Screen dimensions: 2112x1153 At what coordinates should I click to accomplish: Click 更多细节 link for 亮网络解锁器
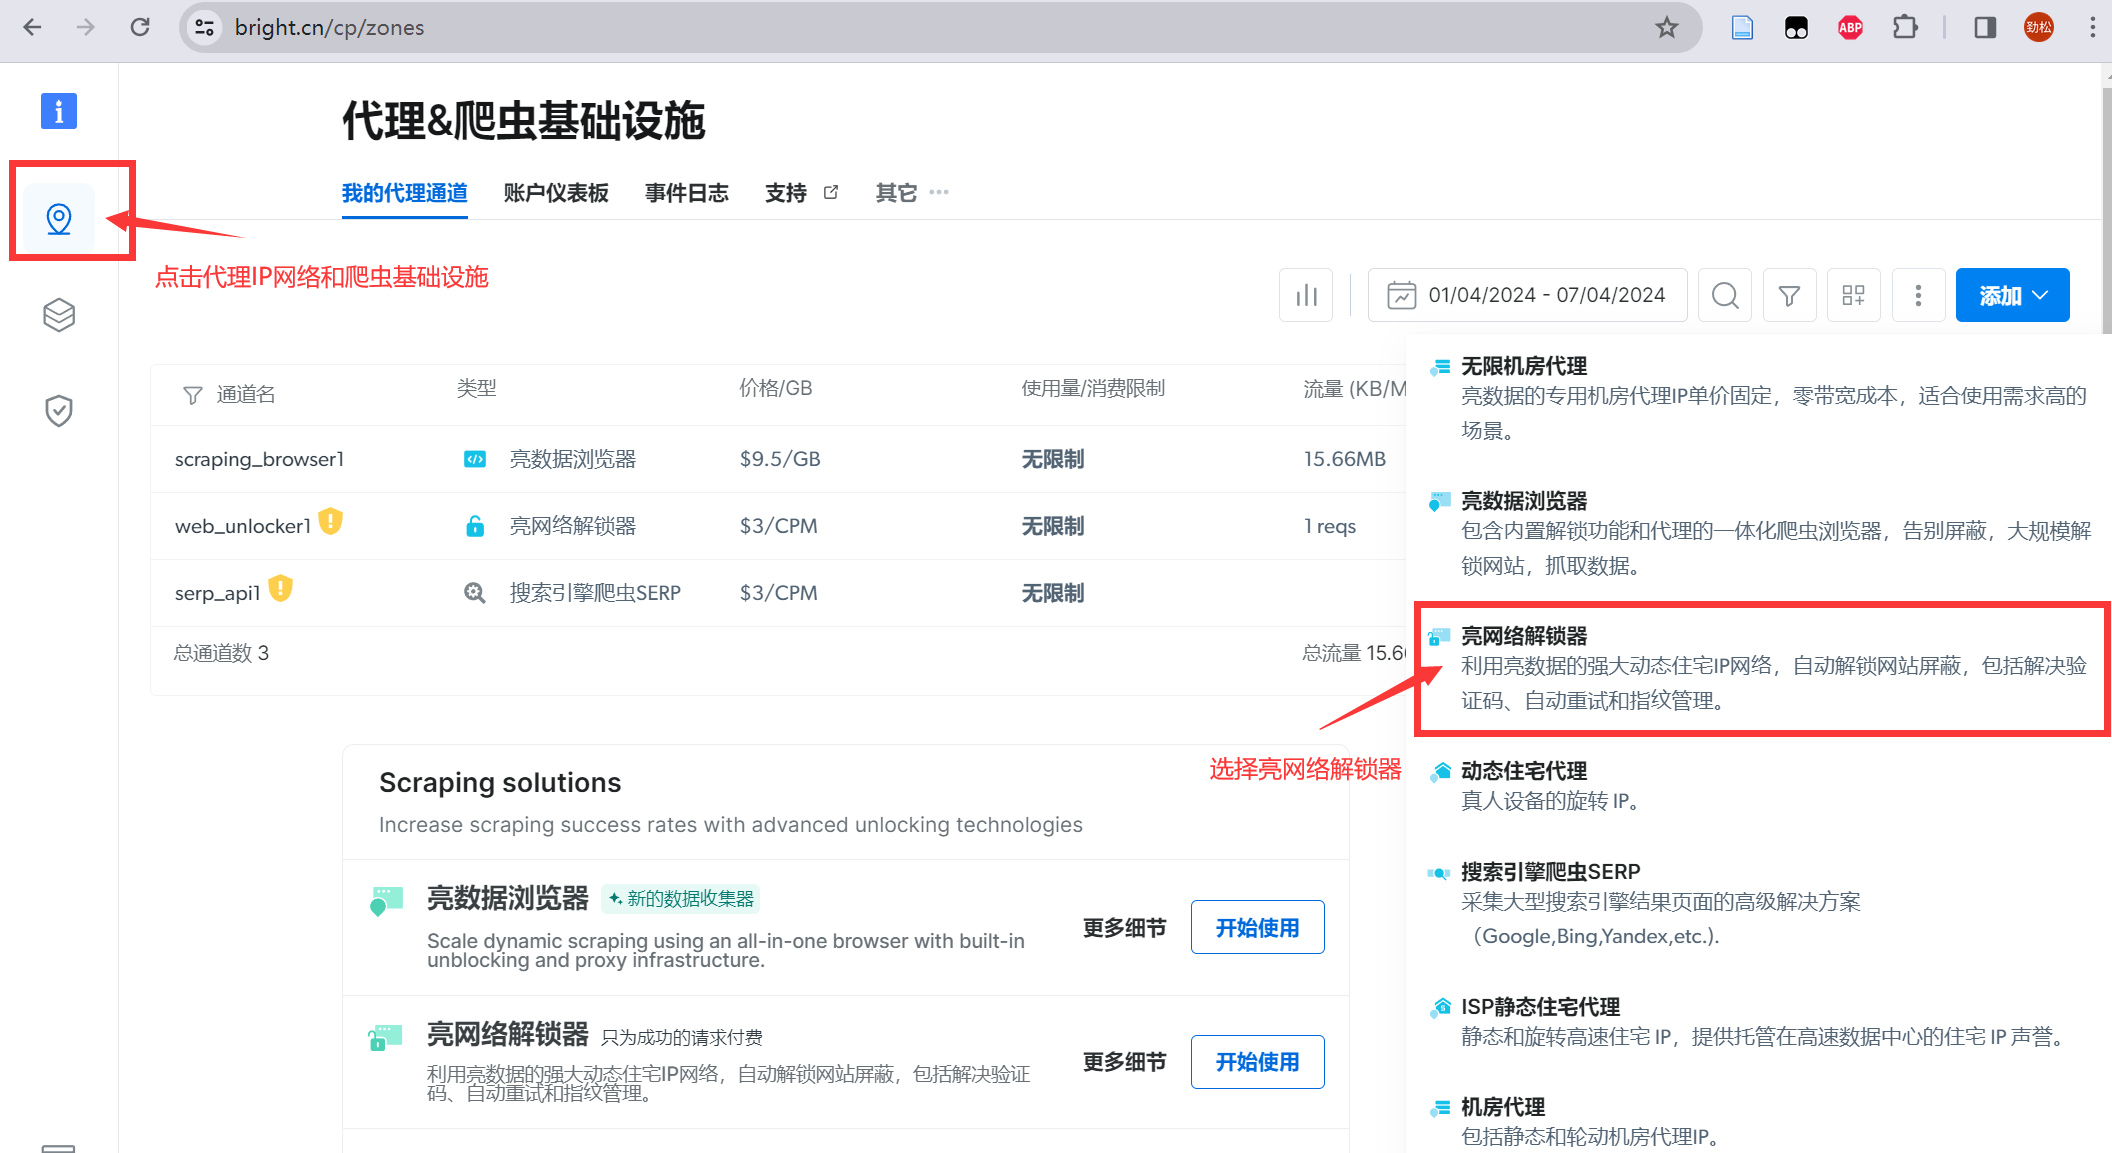tap(1124, 1062)
